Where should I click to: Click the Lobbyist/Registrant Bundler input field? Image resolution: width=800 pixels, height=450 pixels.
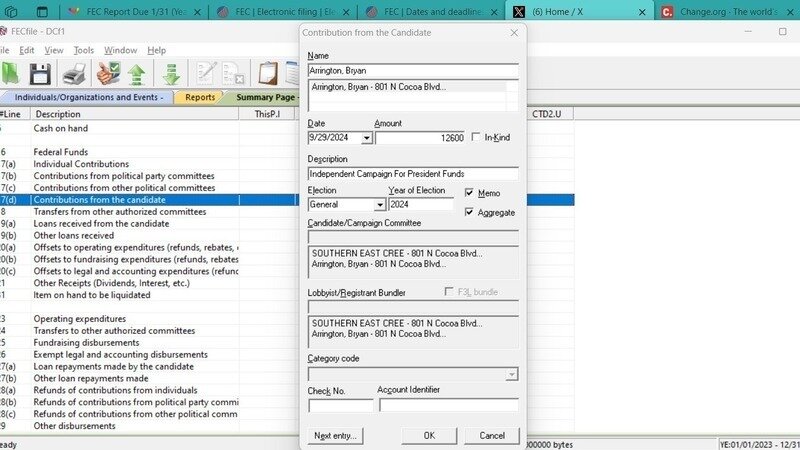[413, 307]
